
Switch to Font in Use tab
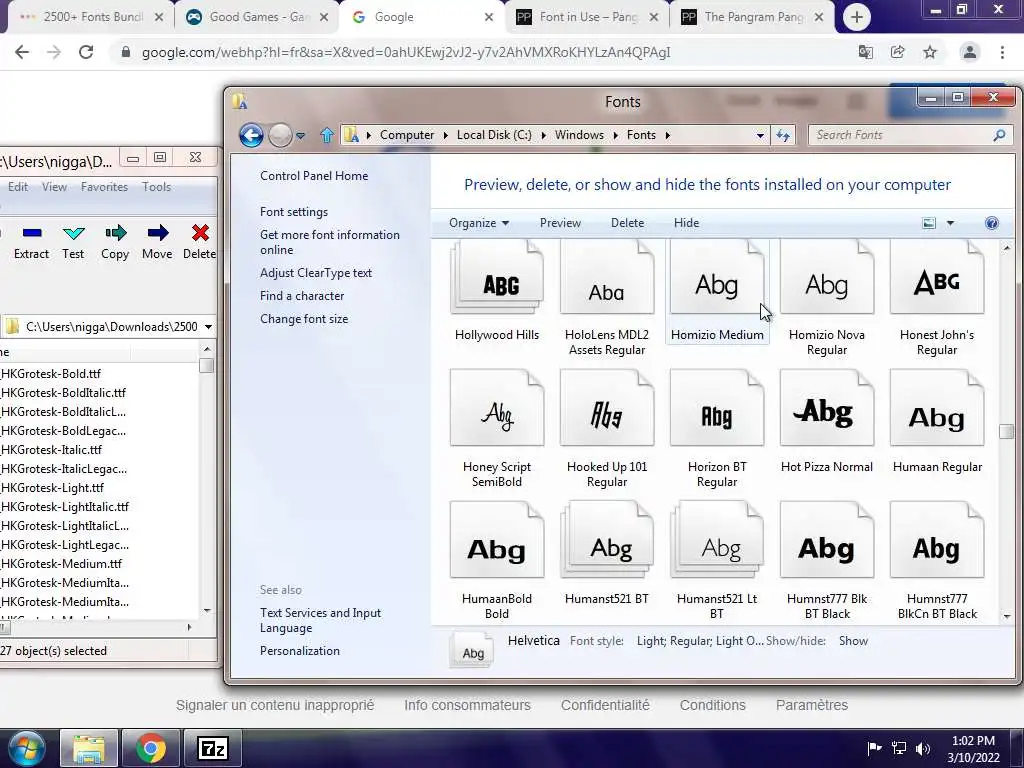click(x=586, y=18)
